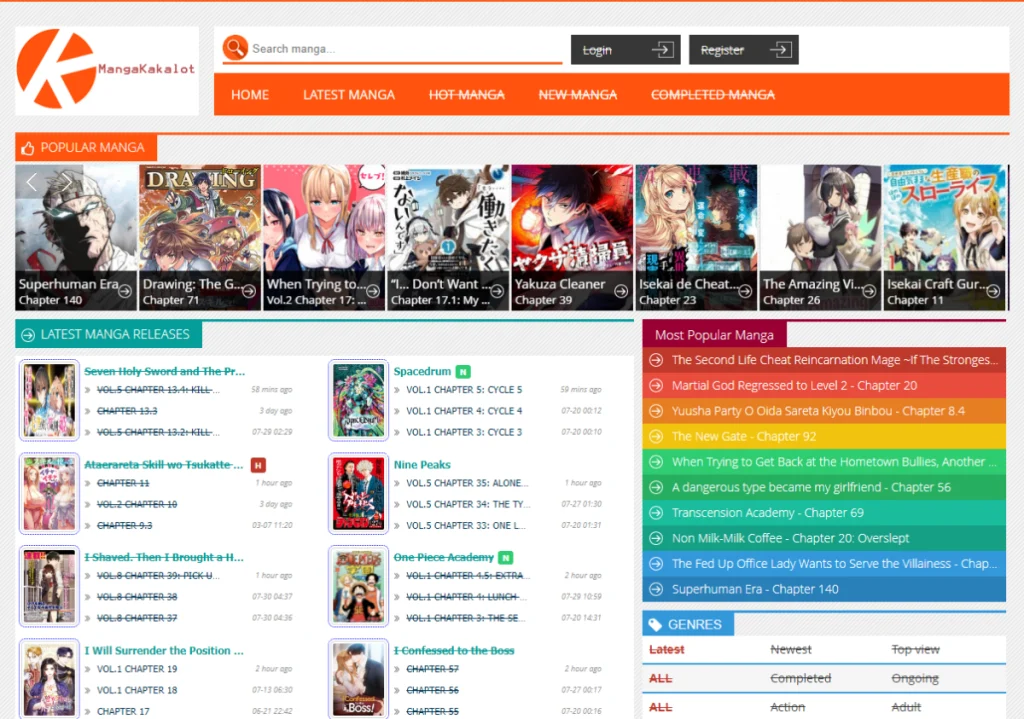Click the arrow icon on Login button
The height and width of the screenshot is (719, 1024).
point(662,50)
